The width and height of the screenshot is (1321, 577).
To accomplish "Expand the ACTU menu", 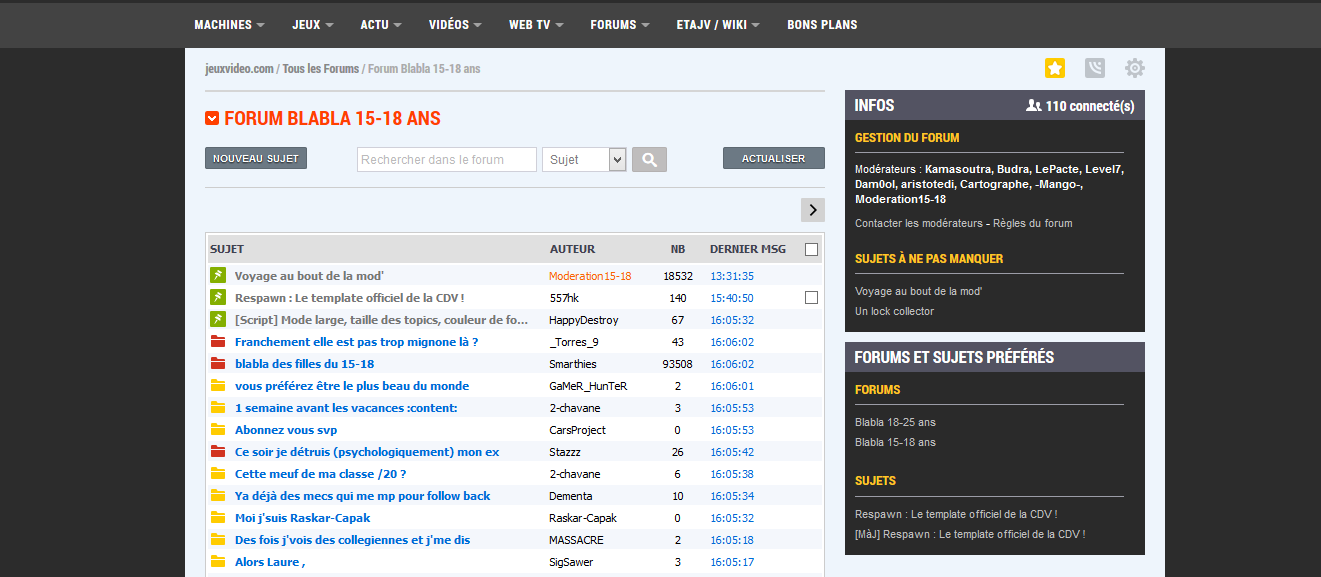I will (x=381, y=24).
